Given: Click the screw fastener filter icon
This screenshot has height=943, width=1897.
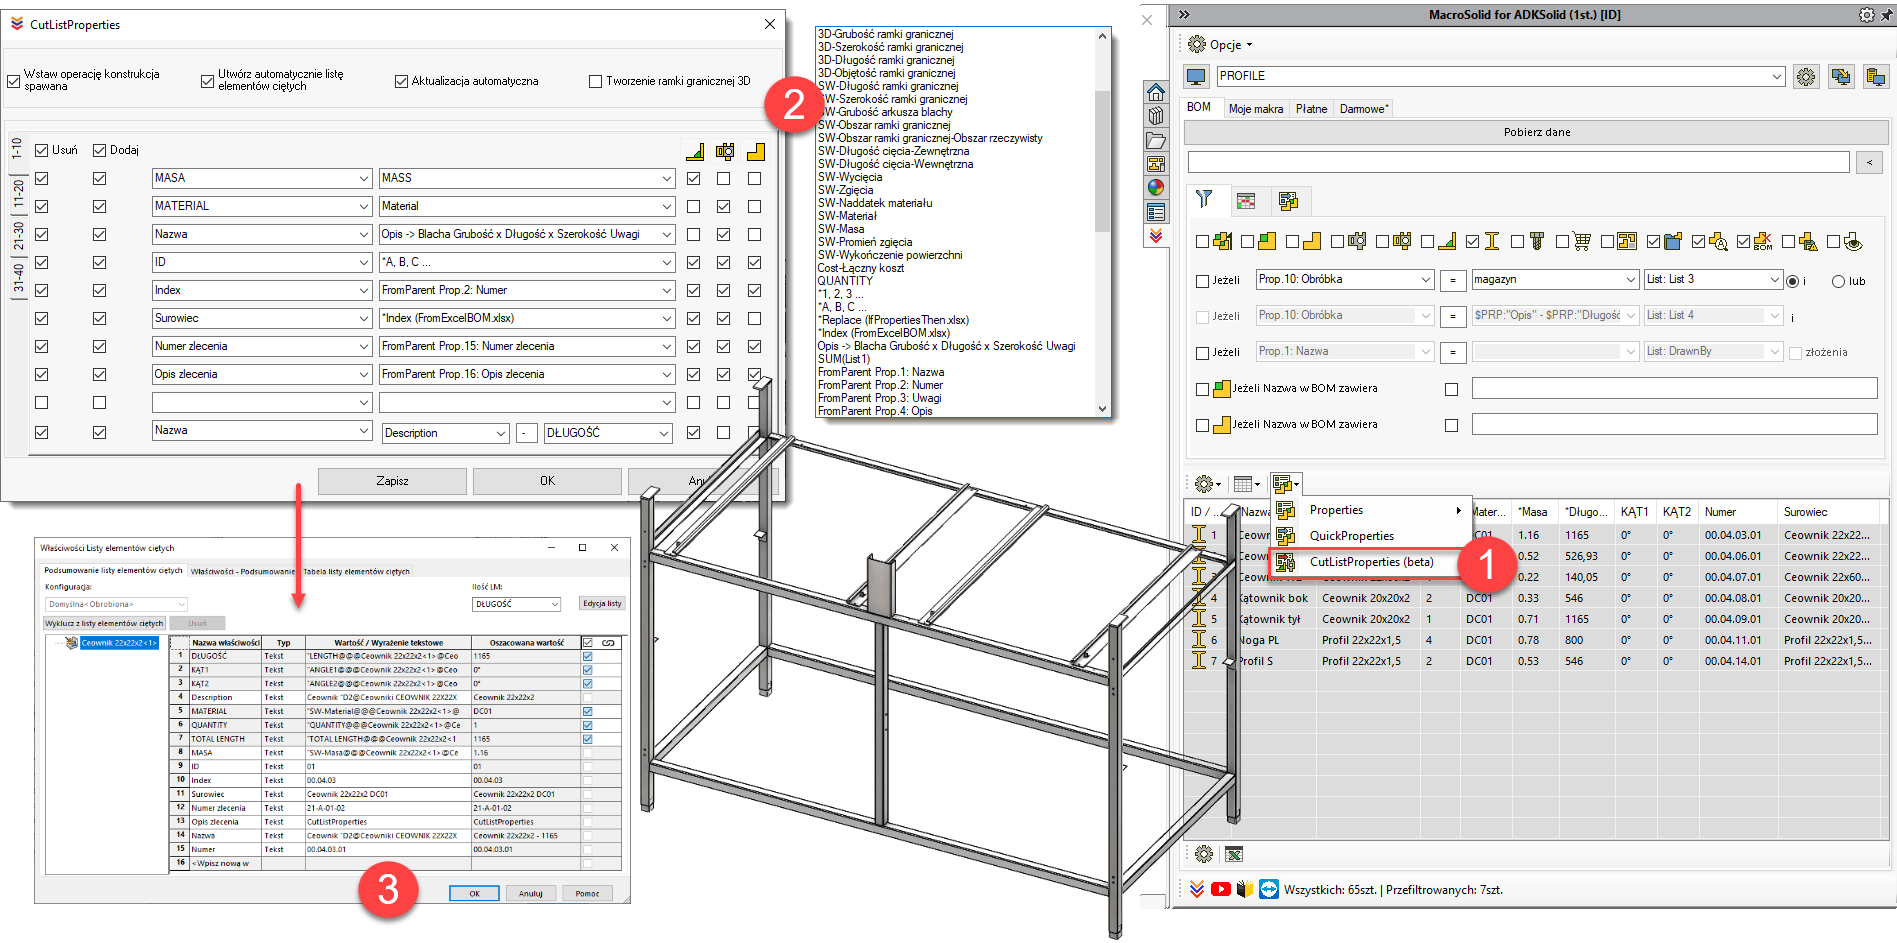Looking at the screenshot, I should pos(1537,241).
